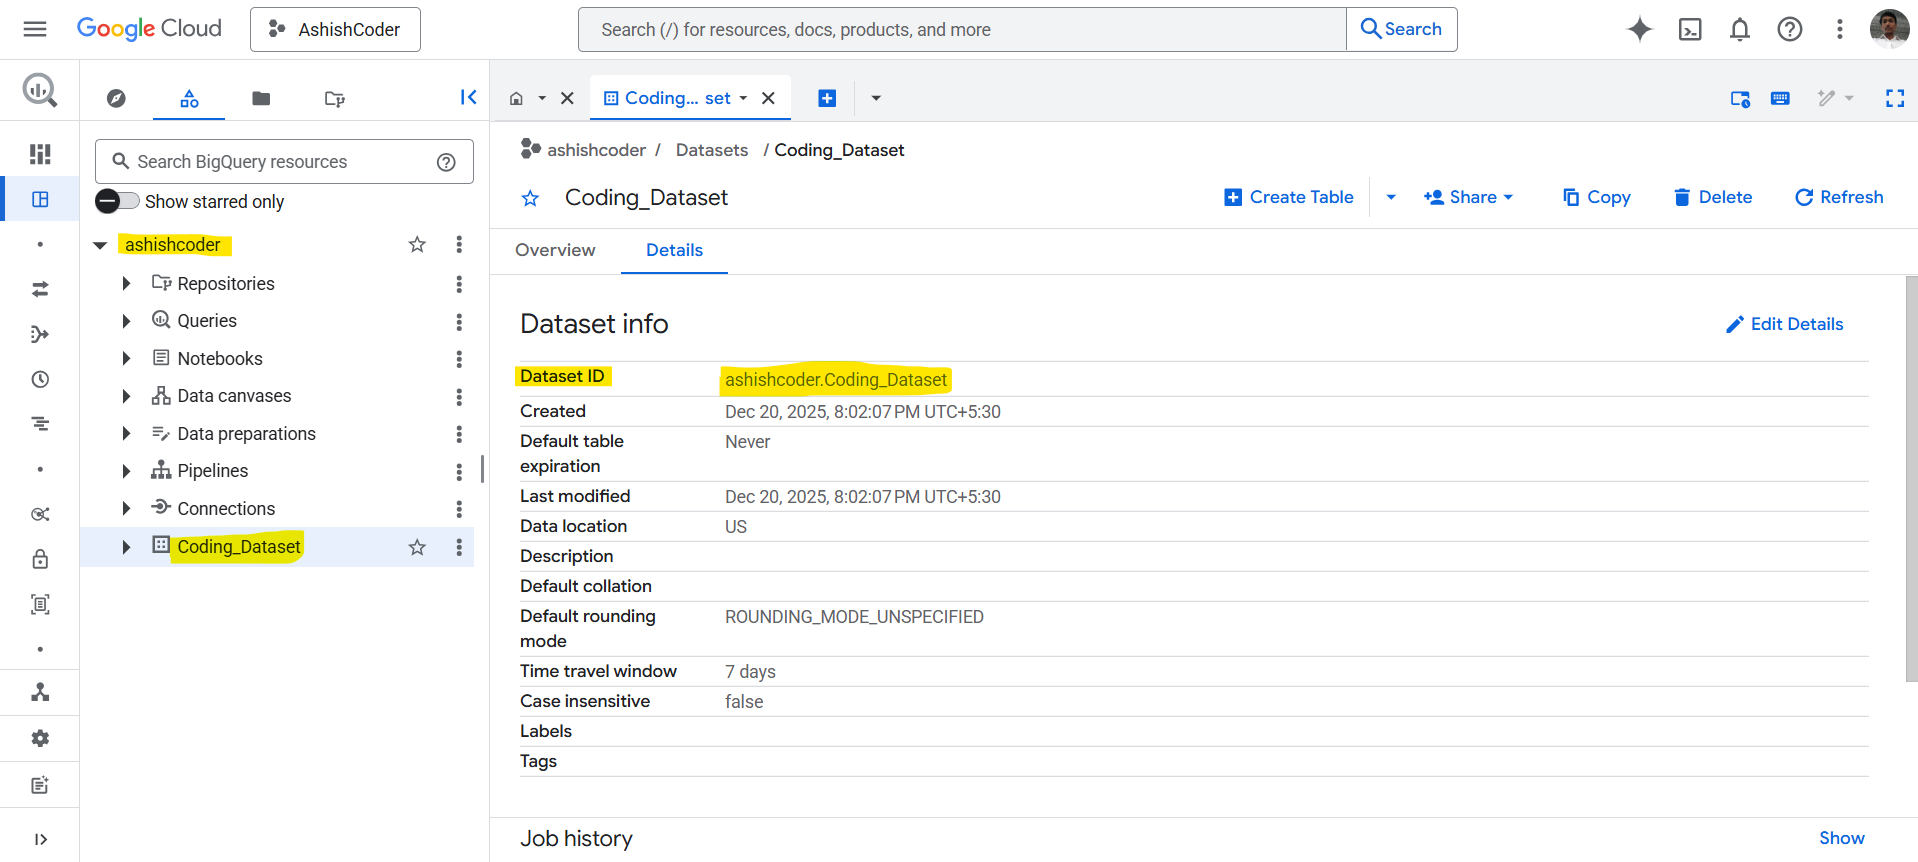The height and width of the screenshot is (862, 1918).
Task: Open the data transfers arrows icon in left rail
Action: [x=40, y=289]
